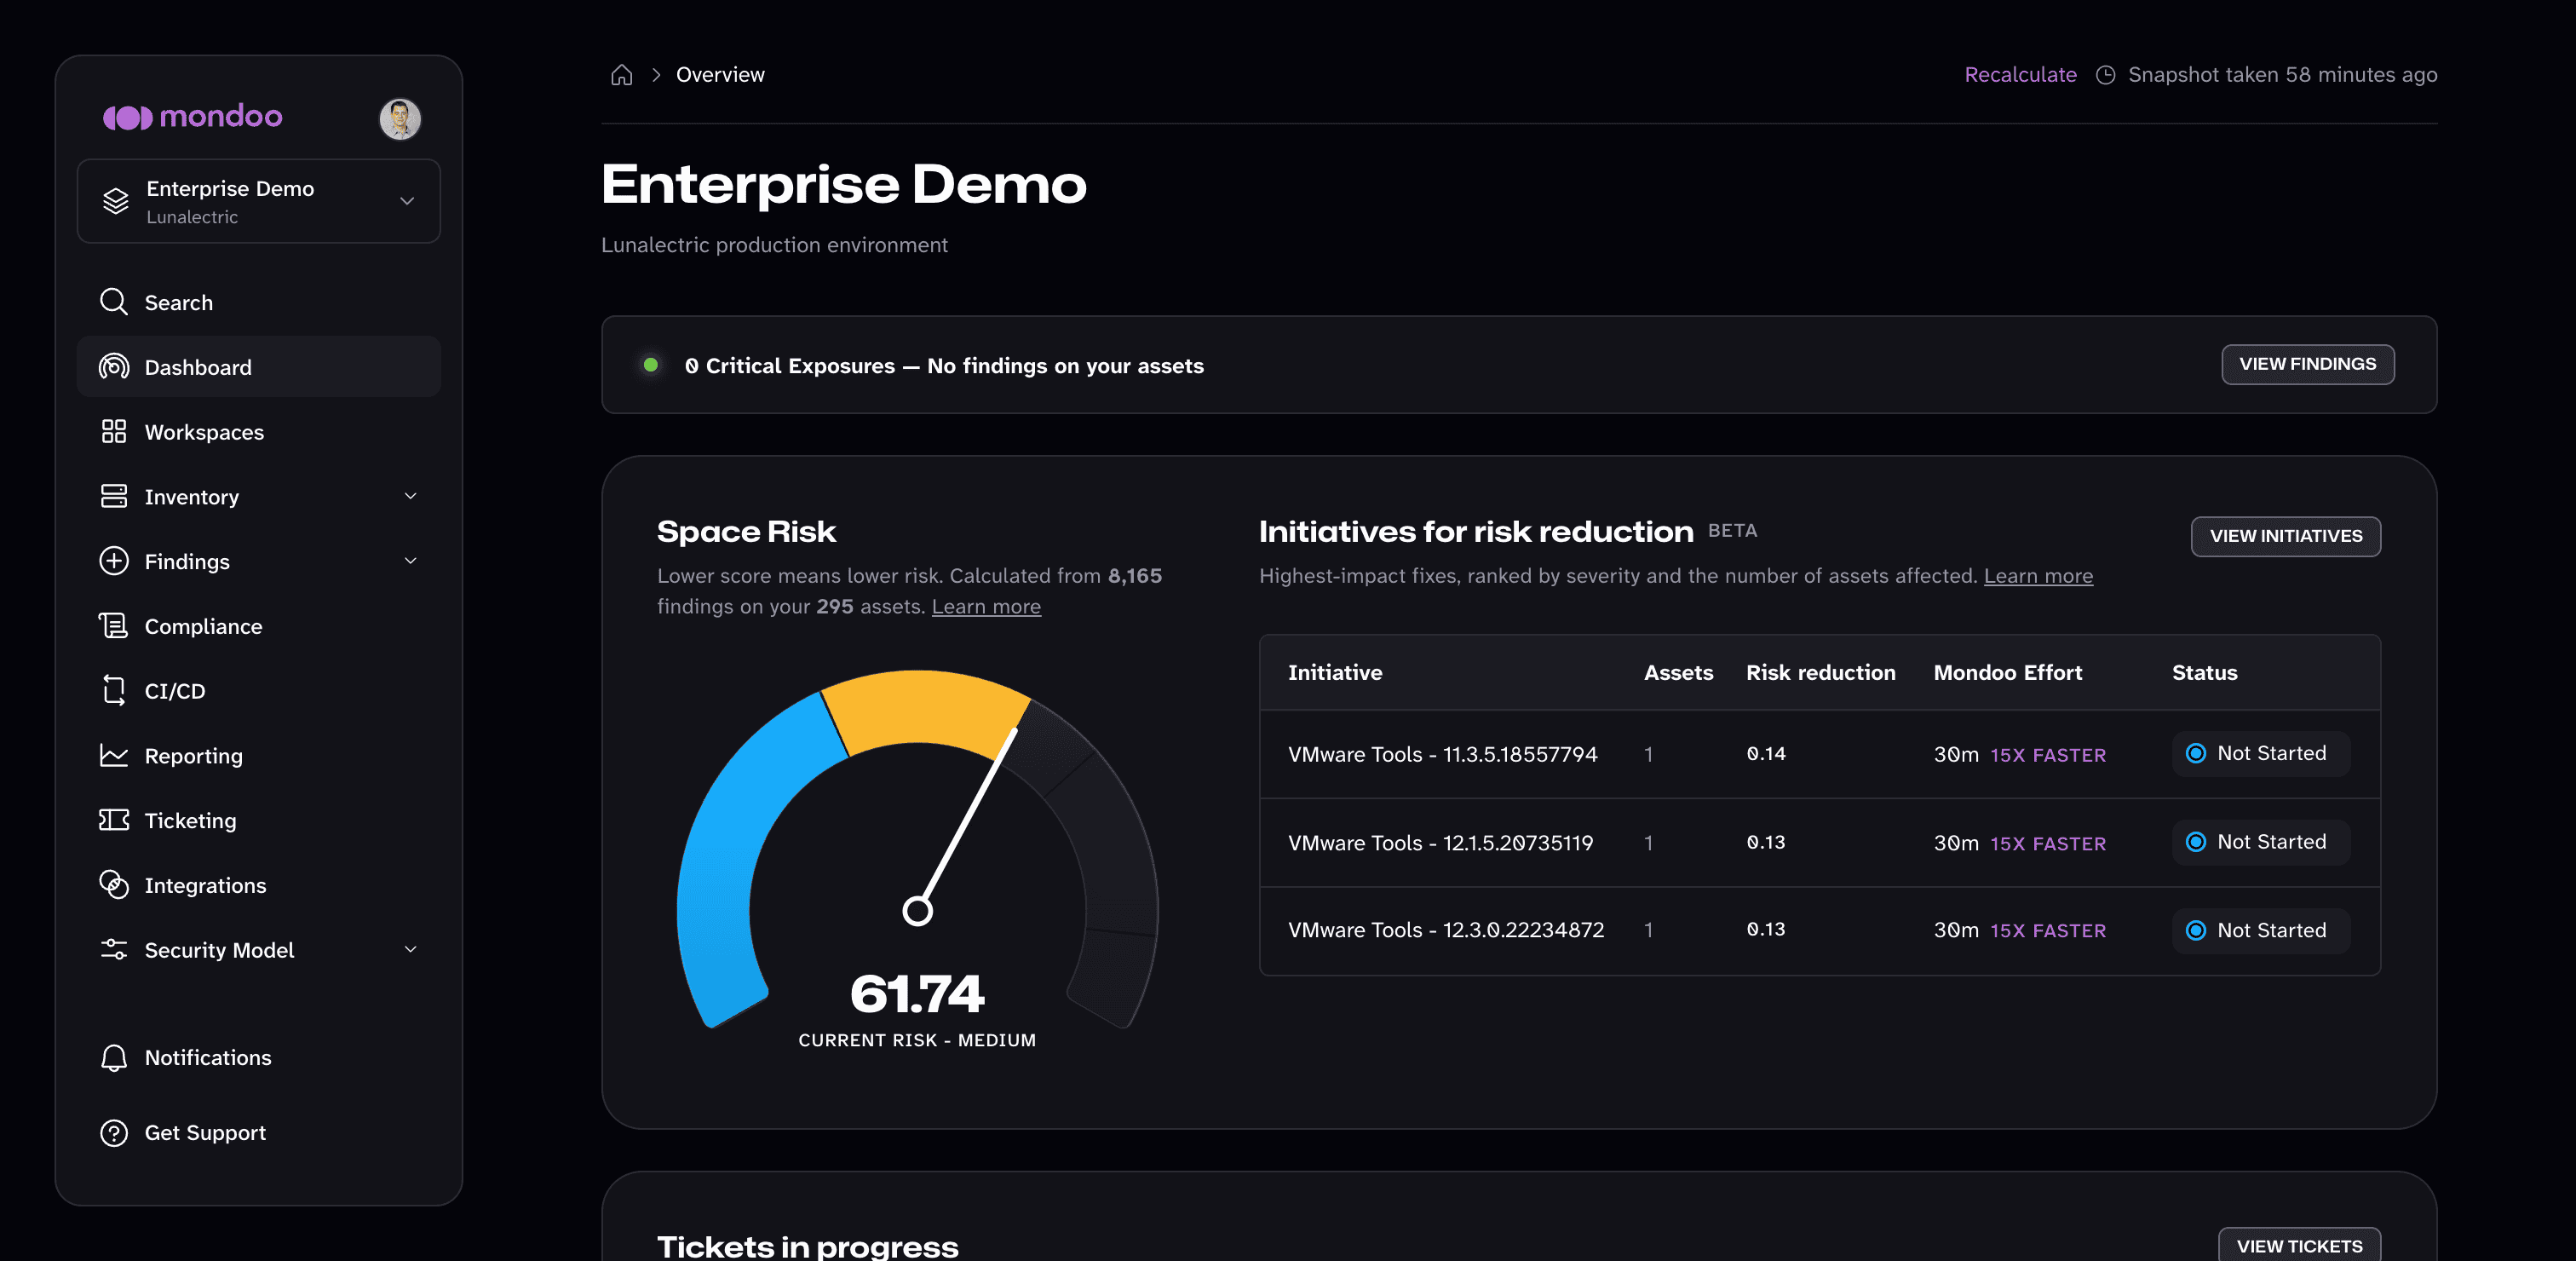Open Get Support from the sidebar
The image size is (2576, 1261).
pyautogui.click(x=259, y=1132)
